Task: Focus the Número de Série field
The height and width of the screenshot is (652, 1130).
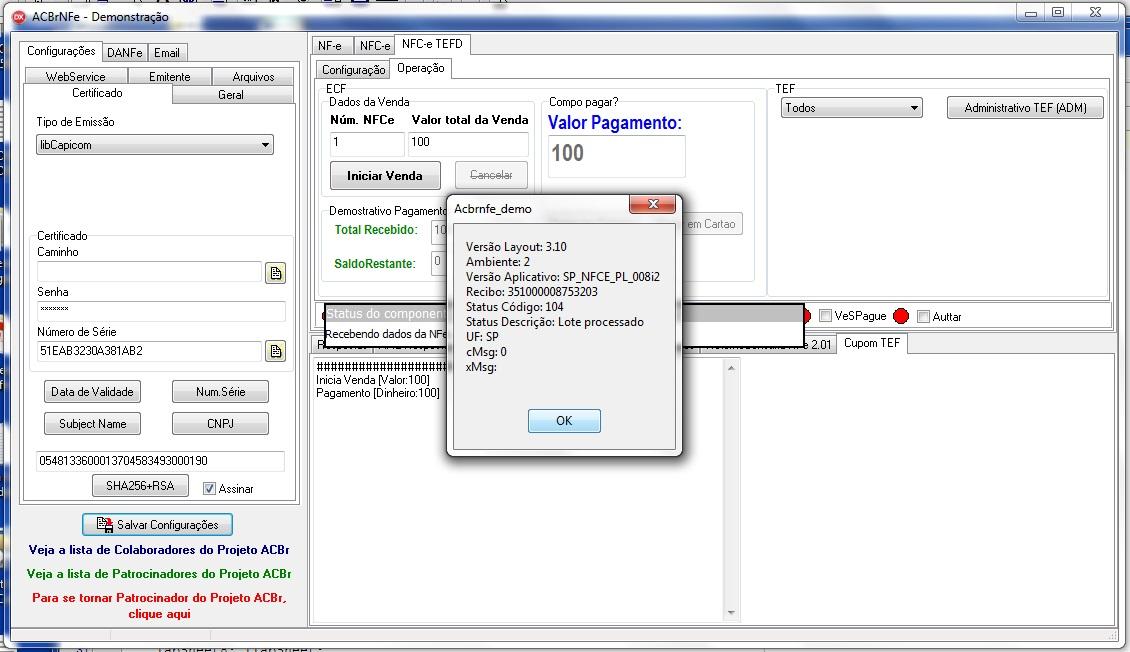Action: [149, 351]
